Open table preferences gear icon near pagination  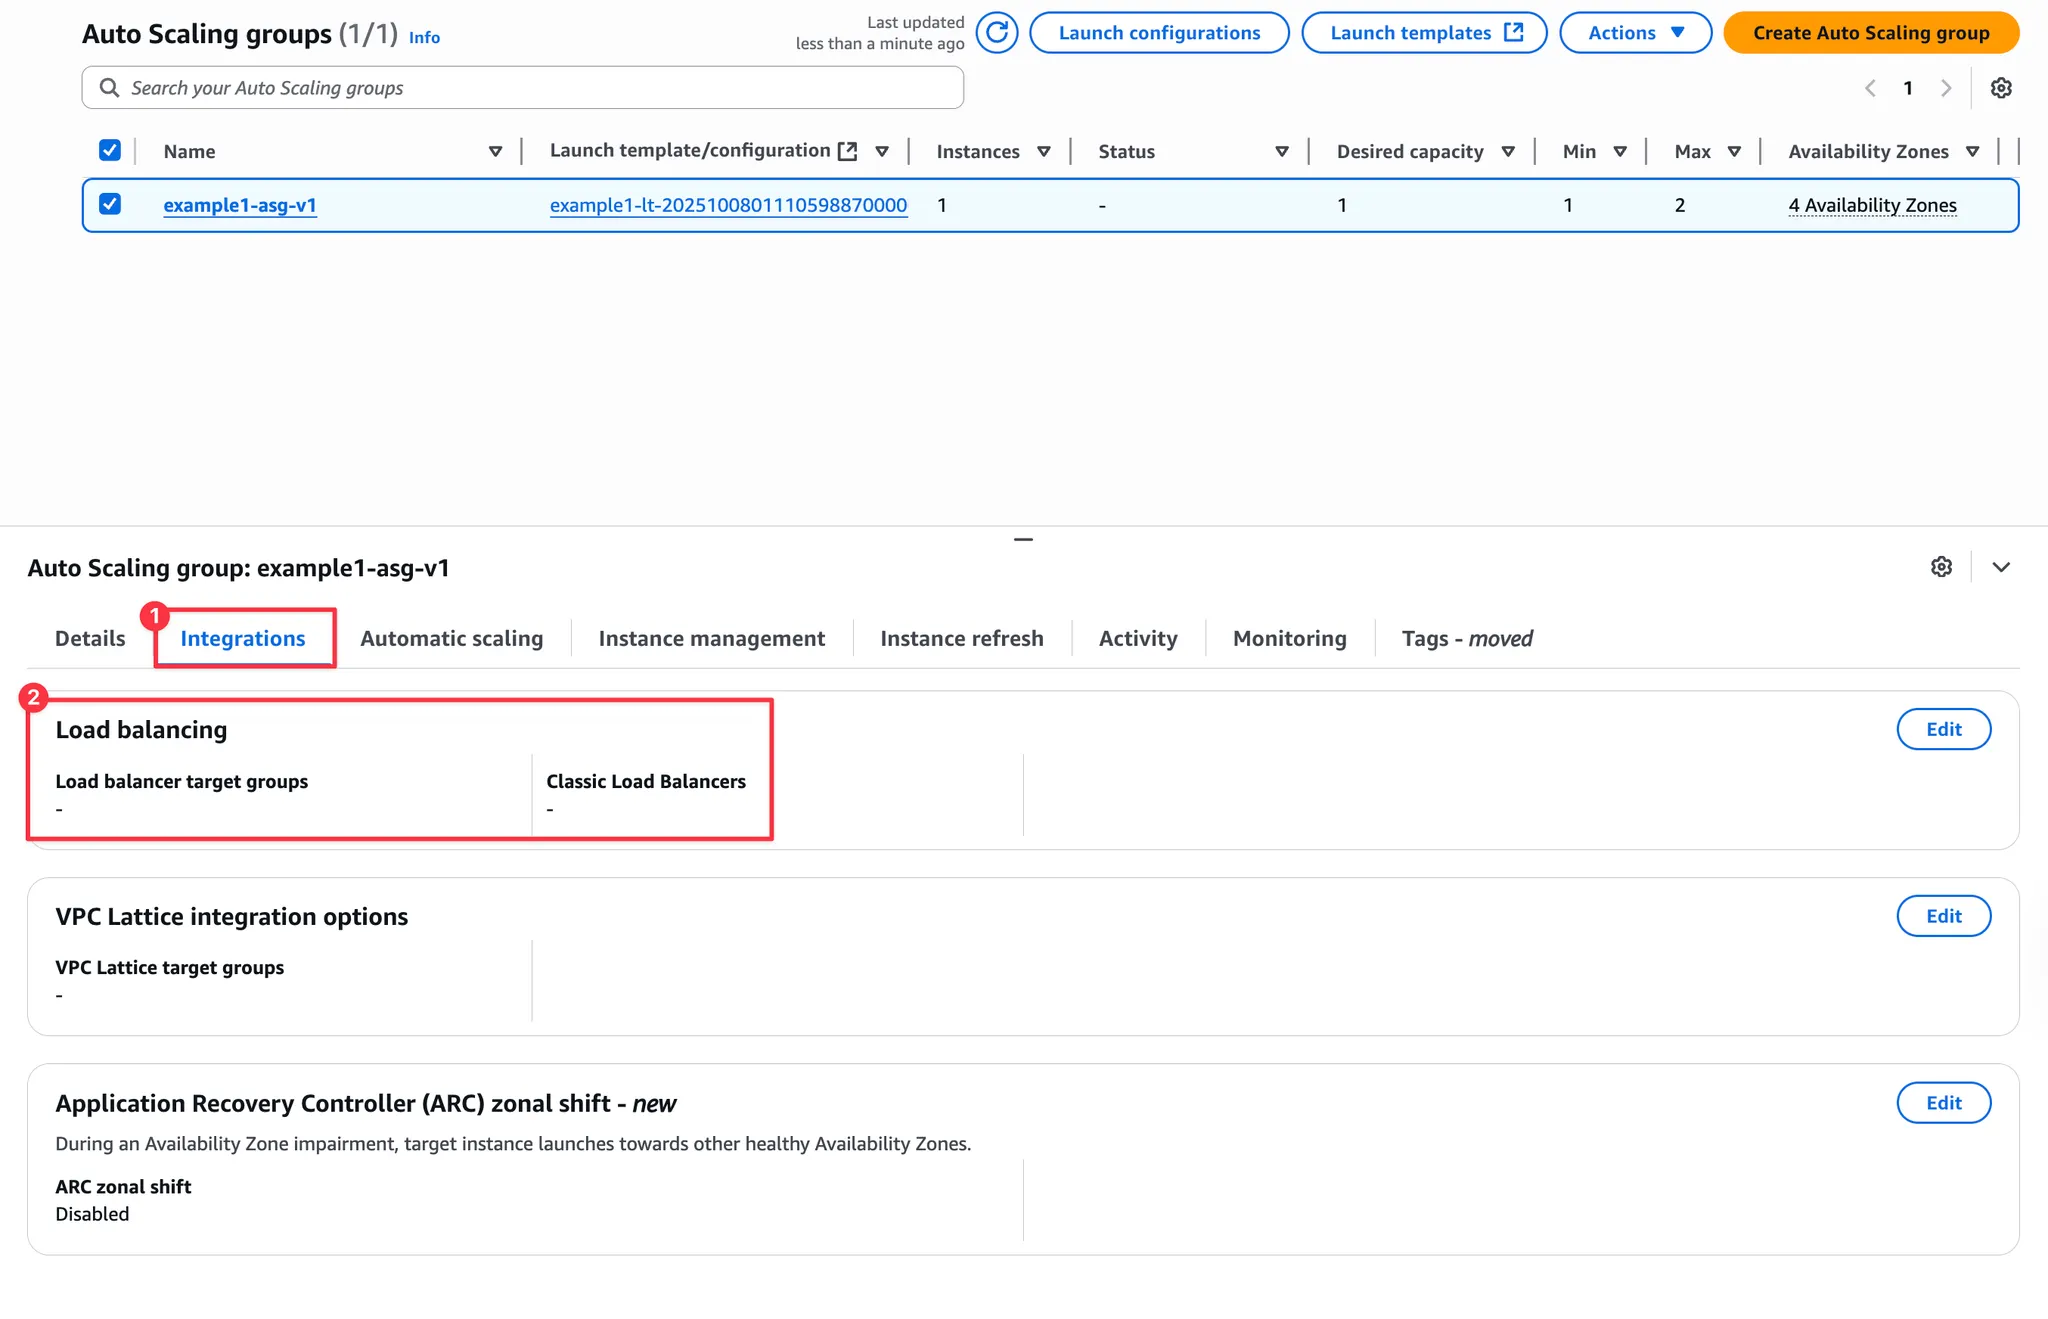click(x=2000, y=88)
